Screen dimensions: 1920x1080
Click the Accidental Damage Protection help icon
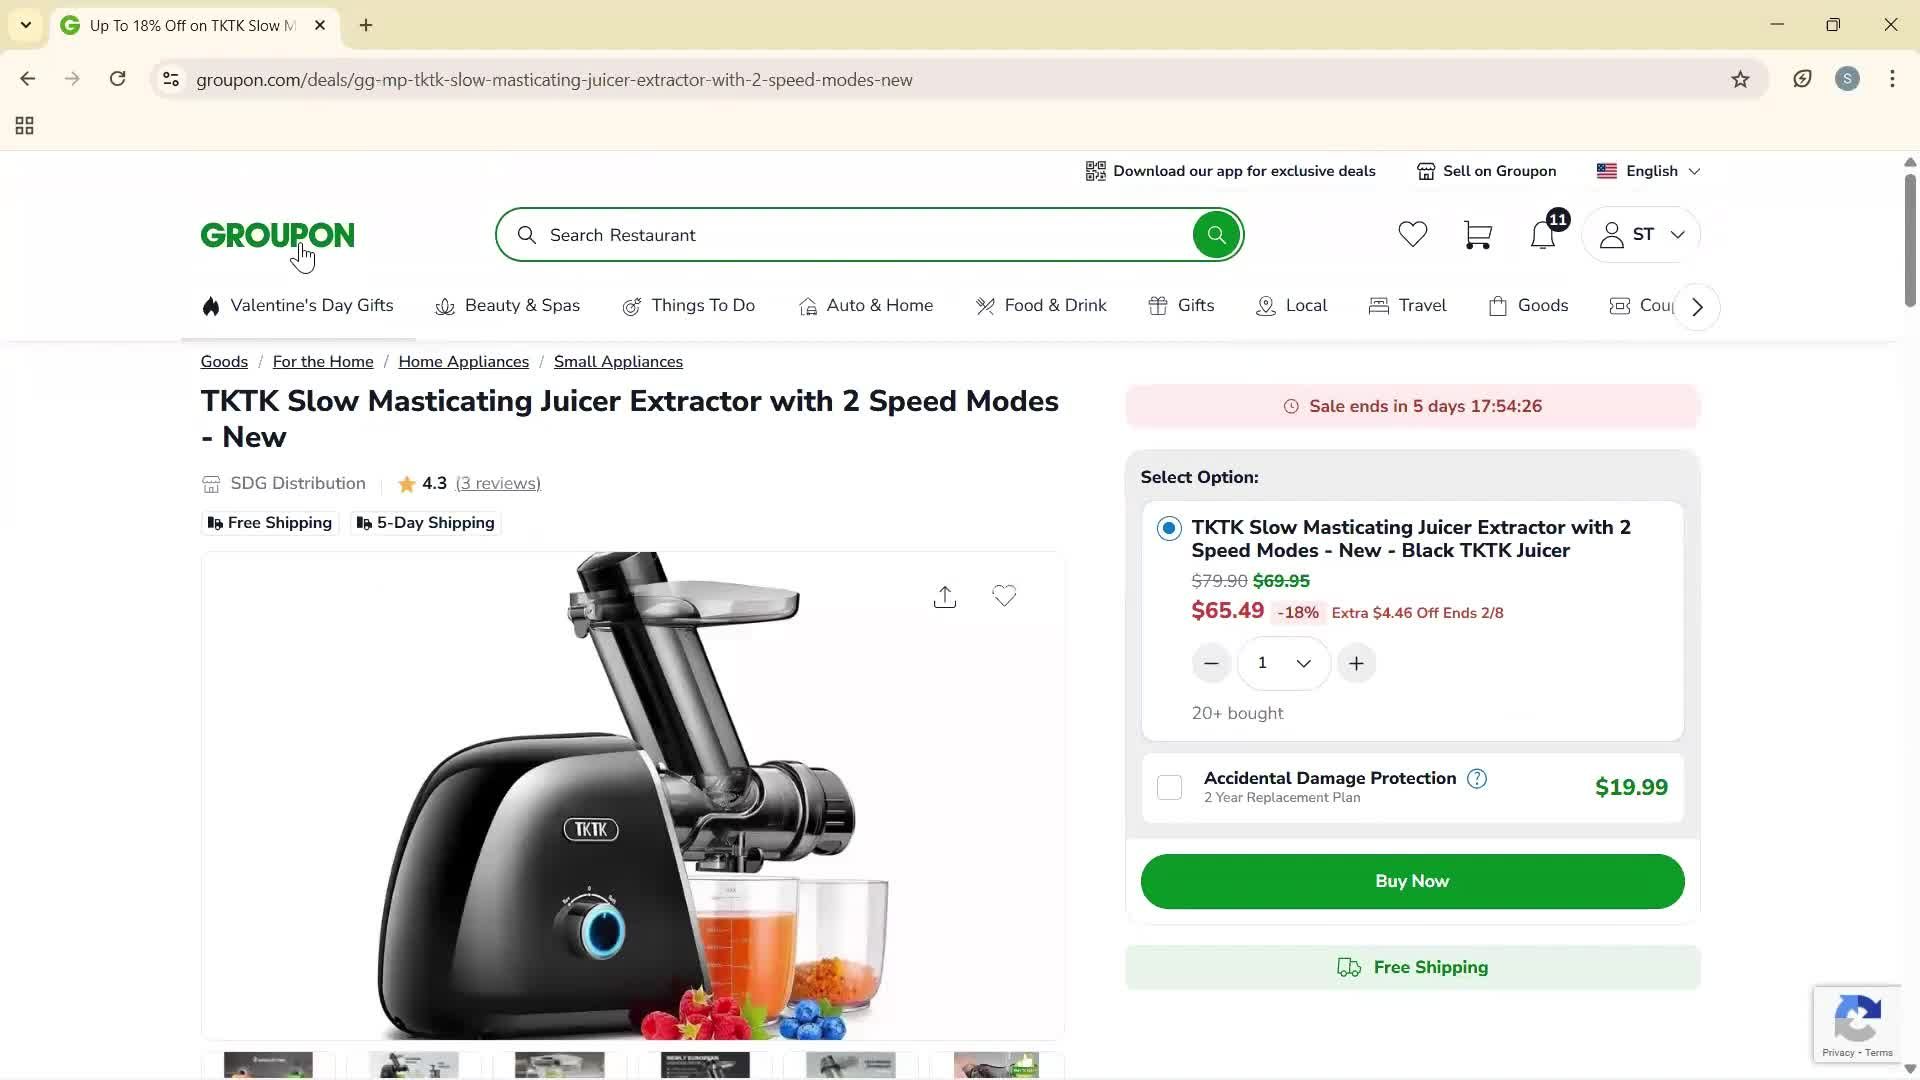pyautogui.click(x=1477, y=779)
